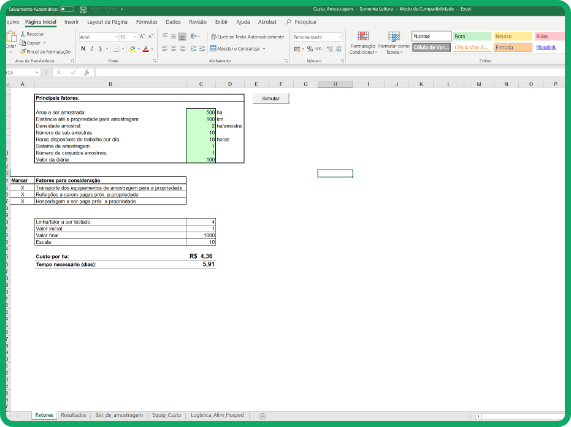
Task: Decrease decimal places
Action: (339, 49)
